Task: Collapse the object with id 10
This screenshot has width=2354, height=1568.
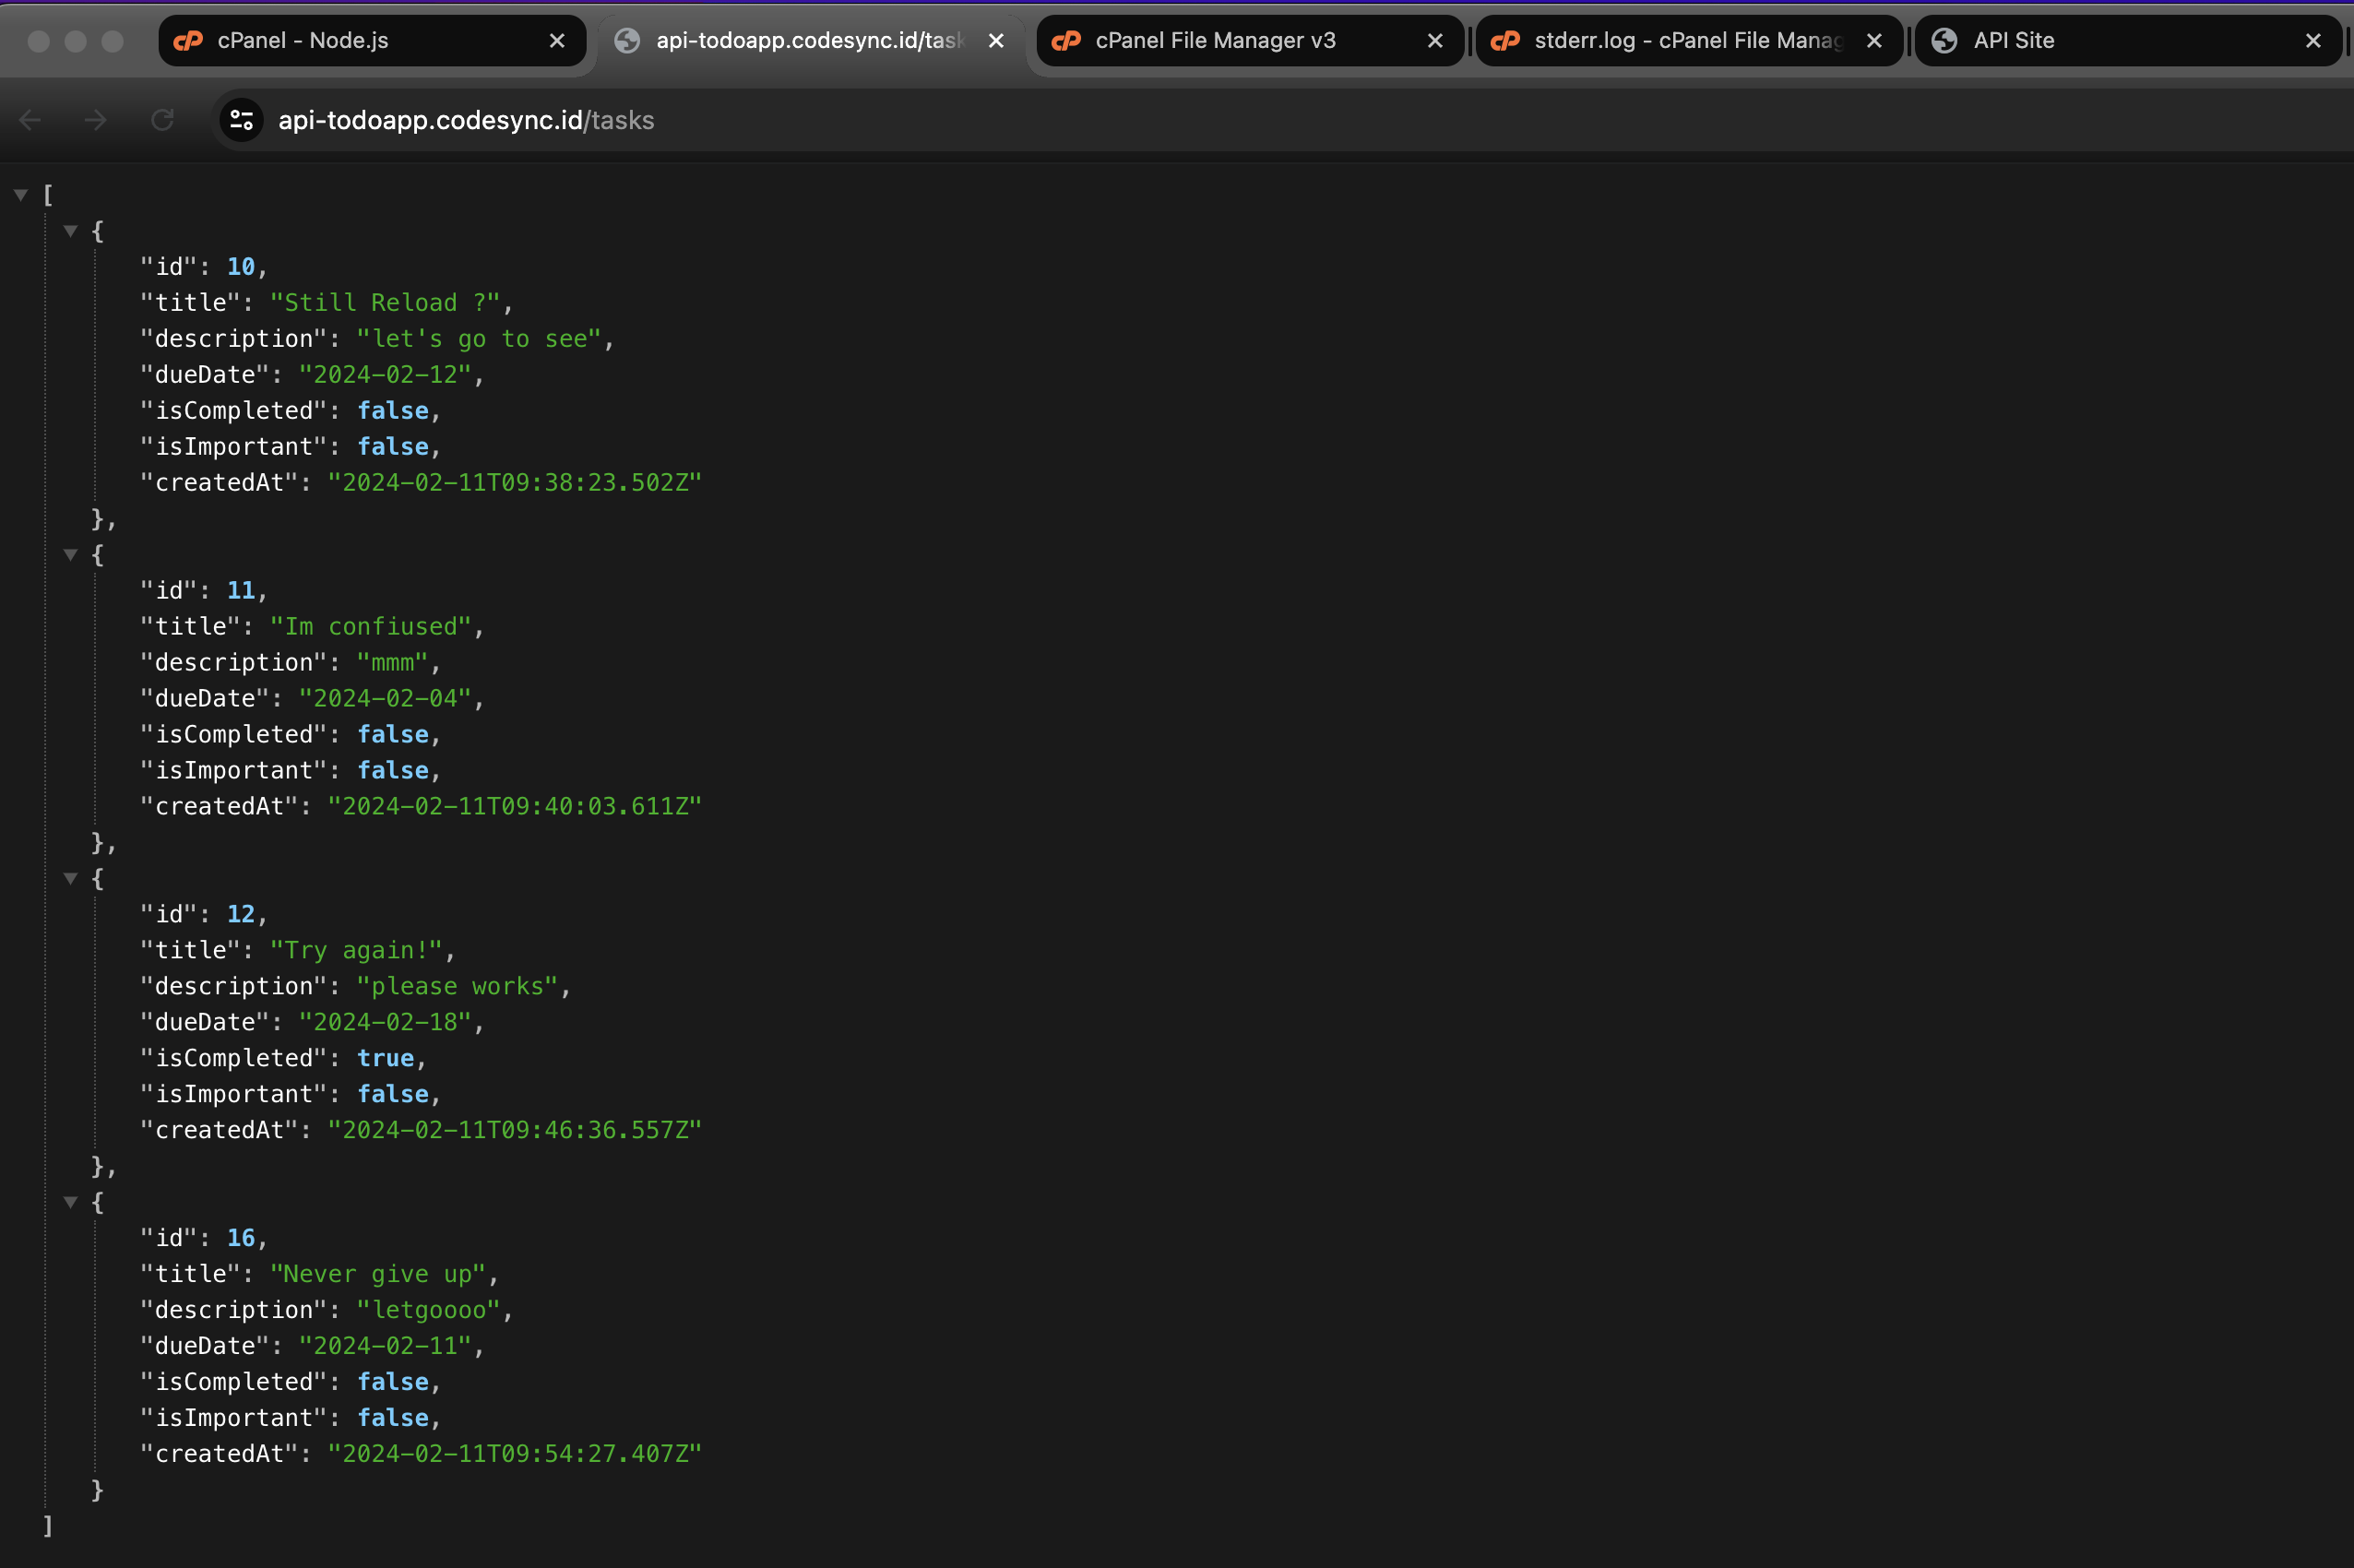Action: point(70,231)
